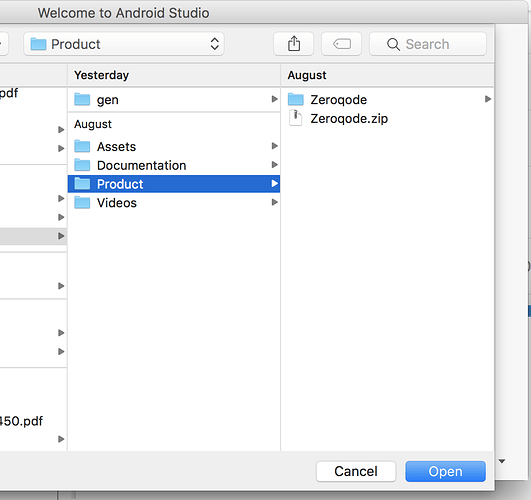The width and height of the screenshot is (531, 500).
Task: Click the selected Product folder icon
Action: (82, 184)
